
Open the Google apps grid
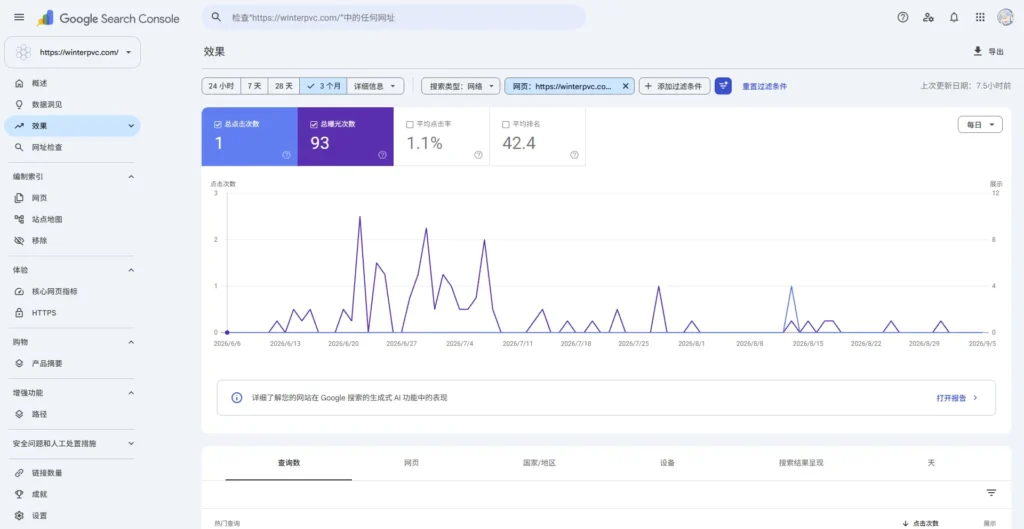pos(980,18)
